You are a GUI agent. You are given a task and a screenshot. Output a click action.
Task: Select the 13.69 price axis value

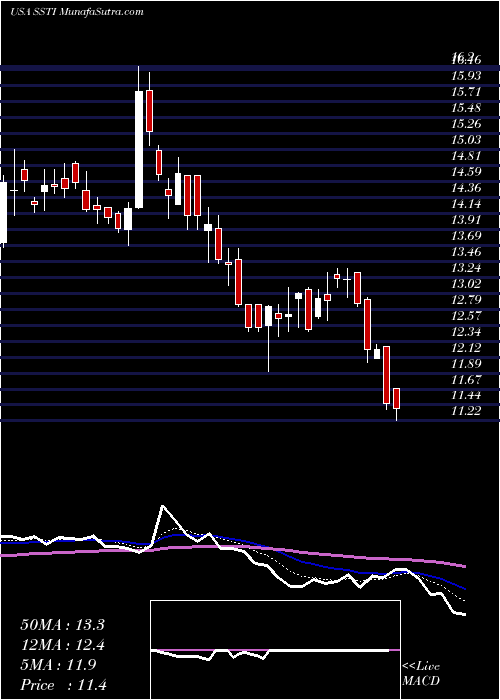pos(466,236)
